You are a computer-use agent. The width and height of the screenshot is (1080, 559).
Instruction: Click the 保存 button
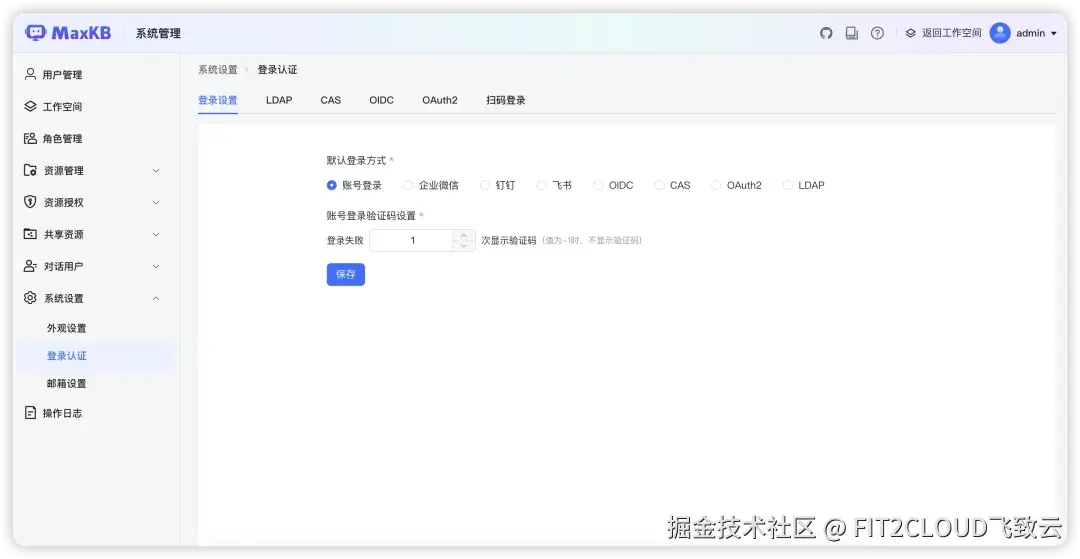coord(346,274)
